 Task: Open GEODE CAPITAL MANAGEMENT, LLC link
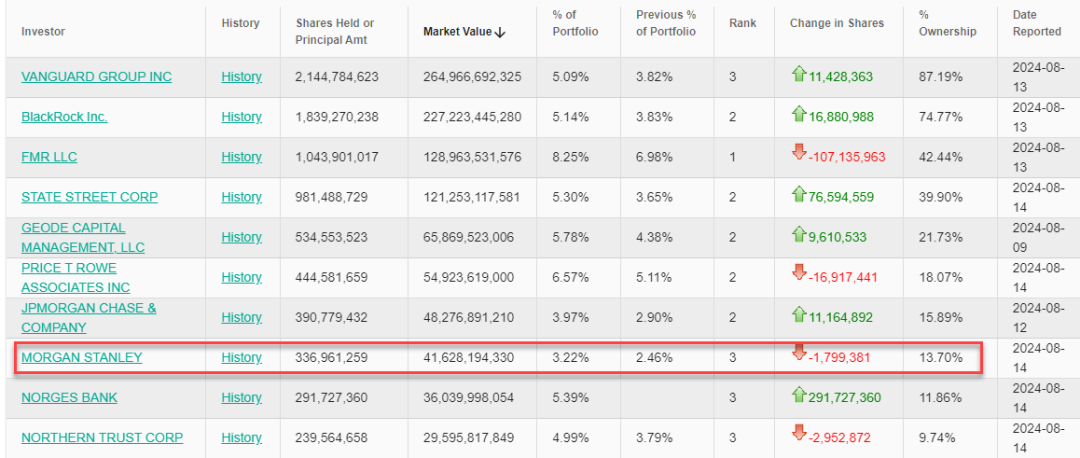tap(83, 238)
